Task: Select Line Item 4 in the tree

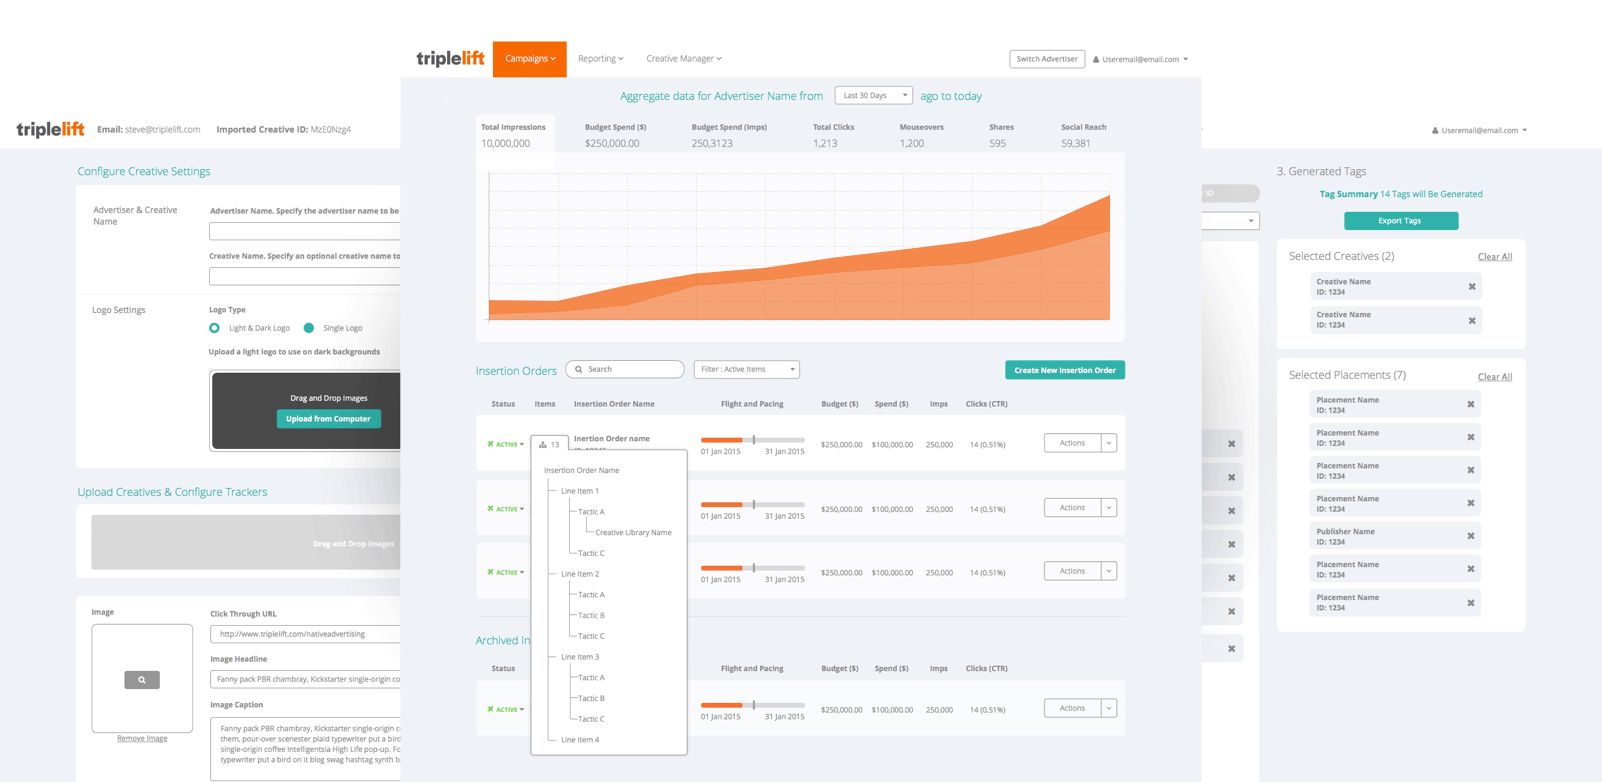Action: (x=580, y=740)
